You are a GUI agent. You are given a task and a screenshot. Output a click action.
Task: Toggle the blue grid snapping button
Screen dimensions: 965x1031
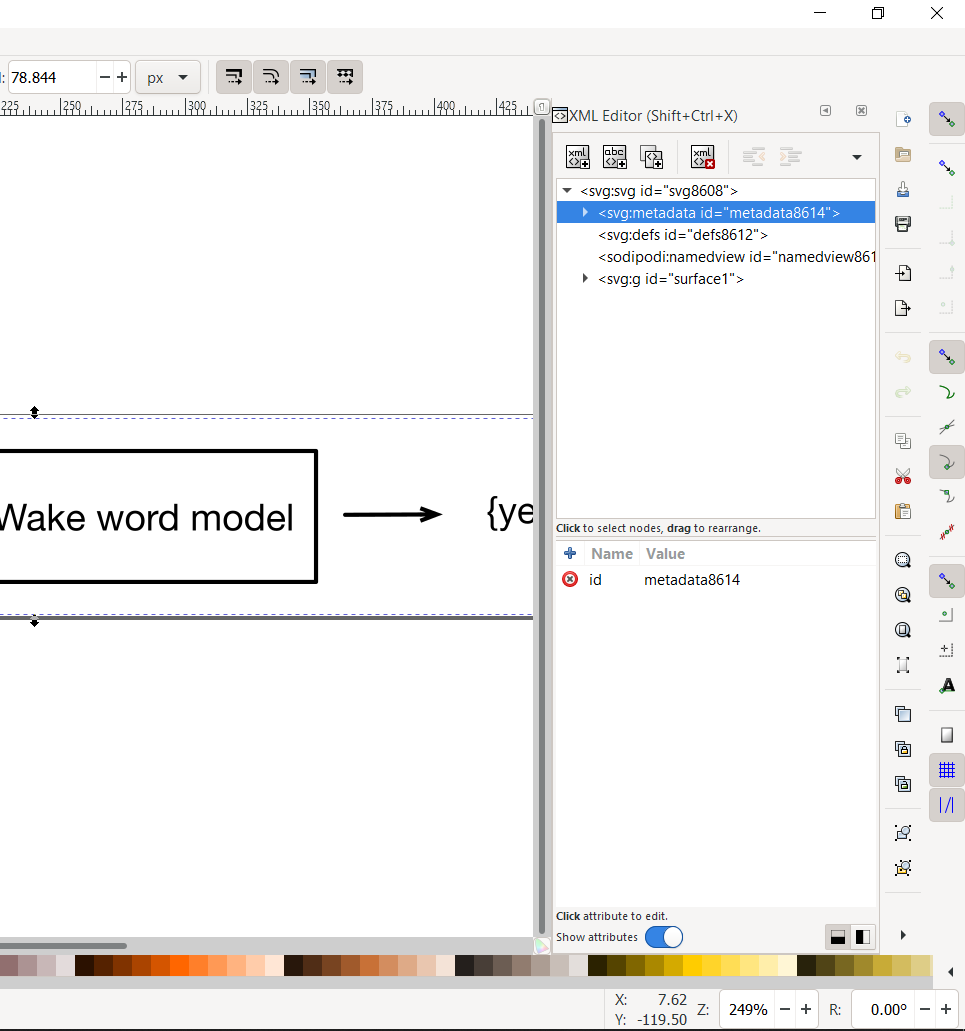pyautogui.click(x=947, y=770)
